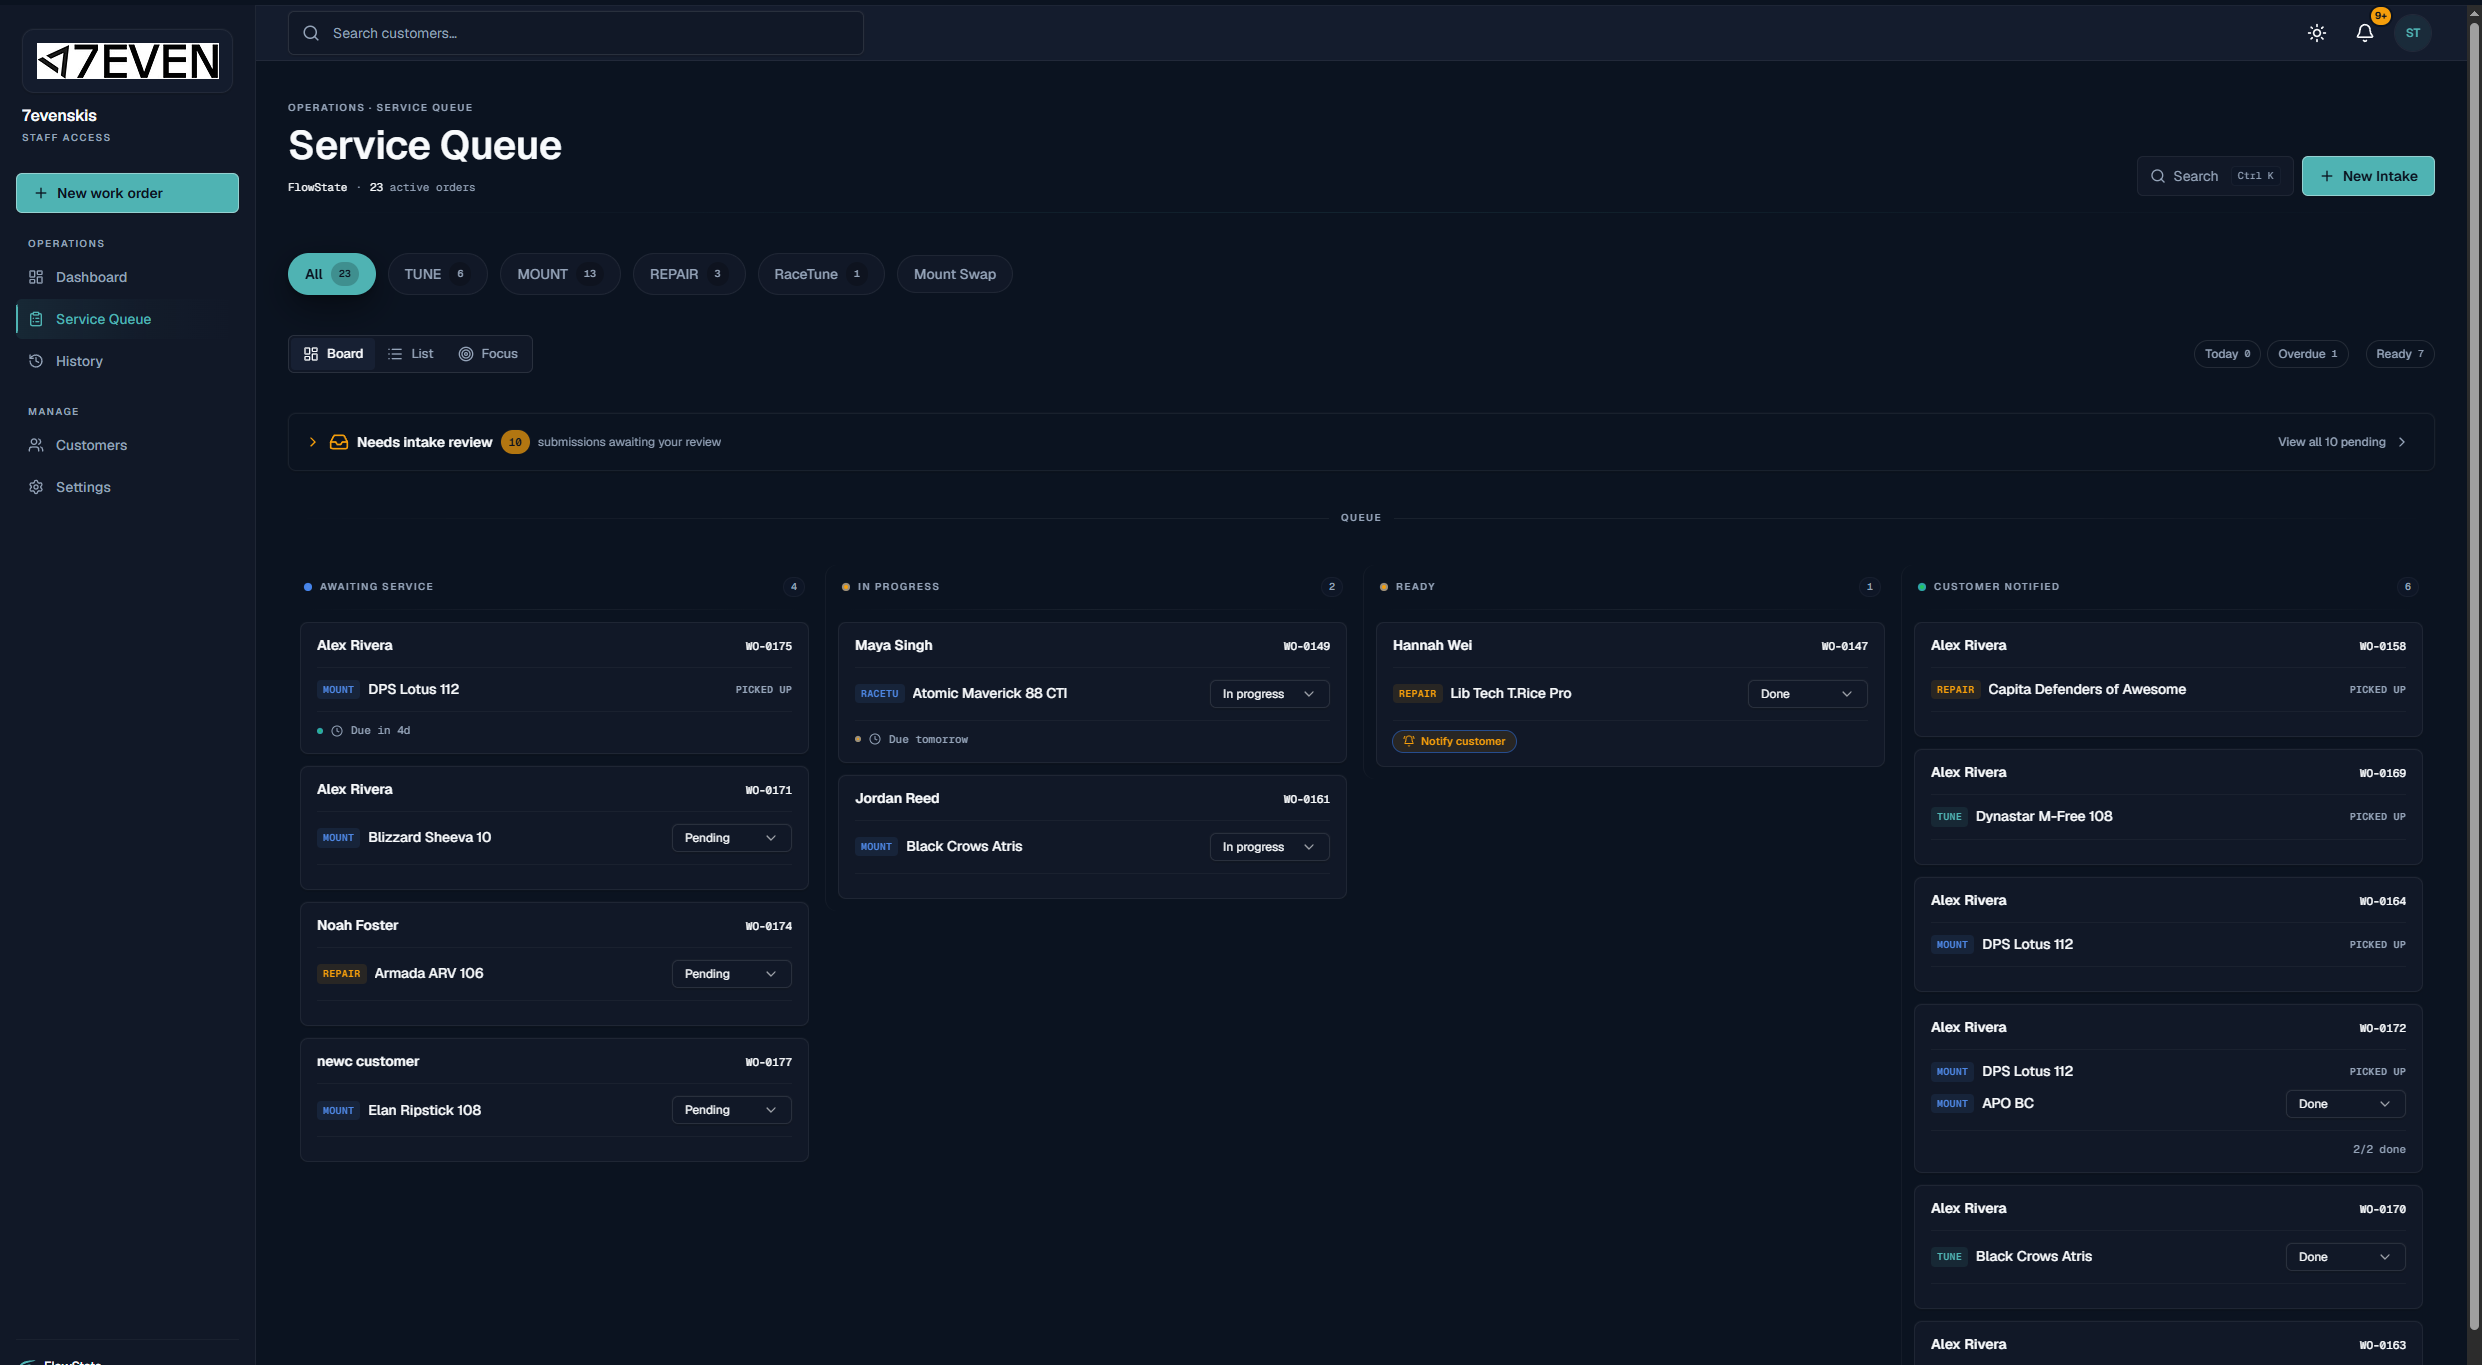Screen dimensions: 2482x1365
Task: Toggle the light/dark theme sun icon
Action: coord(2316,33)
